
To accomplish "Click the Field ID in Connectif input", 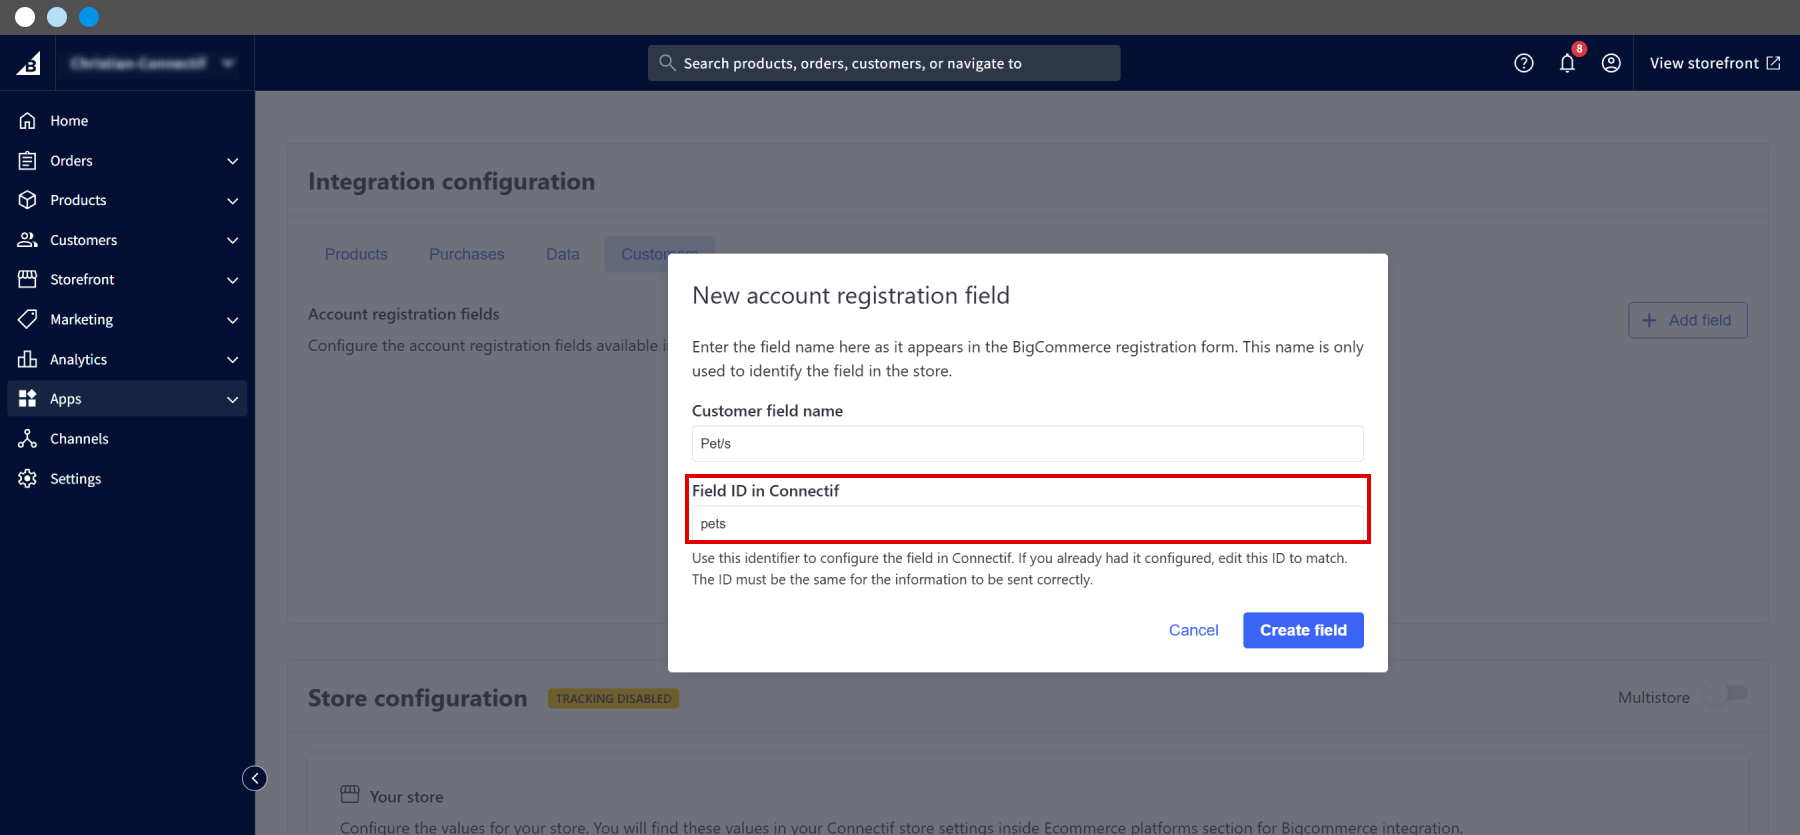I will pos(1027,523).
